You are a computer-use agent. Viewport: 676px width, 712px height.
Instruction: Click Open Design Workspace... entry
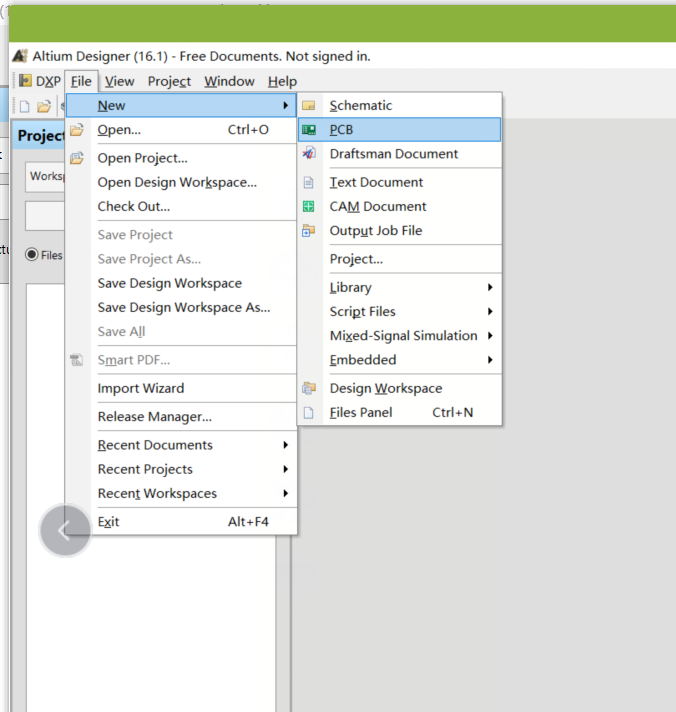182,183
